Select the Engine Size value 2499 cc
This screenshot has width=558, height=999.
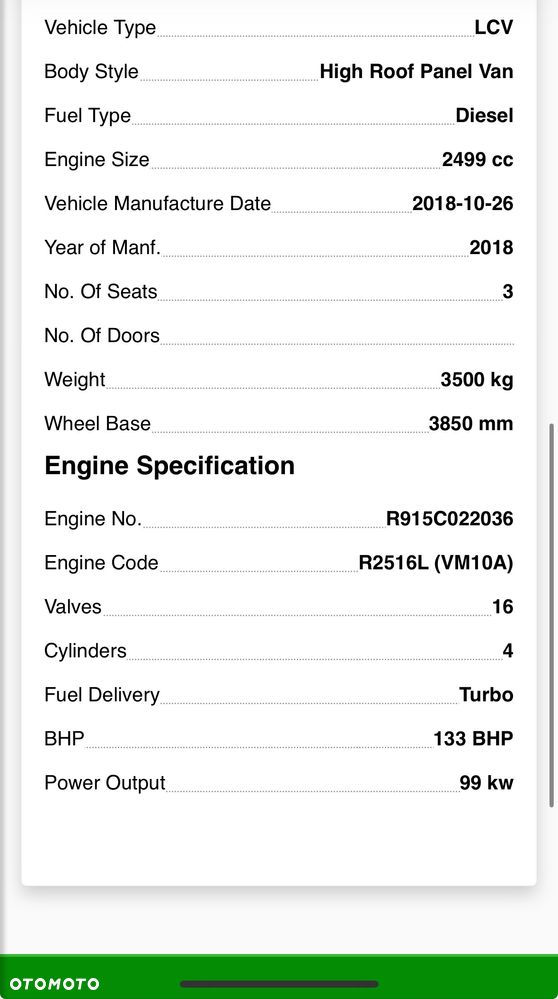coord(478,159)
